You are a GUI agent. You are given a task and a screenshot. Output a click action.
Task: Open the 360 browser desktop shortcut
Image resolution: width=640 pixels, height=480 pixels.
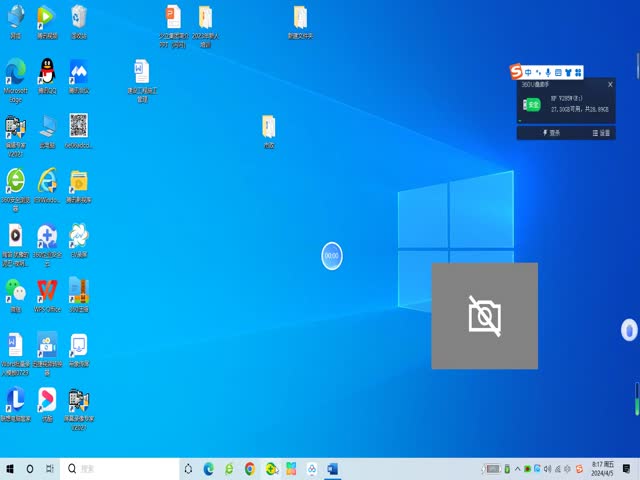[x=15, y=181]
